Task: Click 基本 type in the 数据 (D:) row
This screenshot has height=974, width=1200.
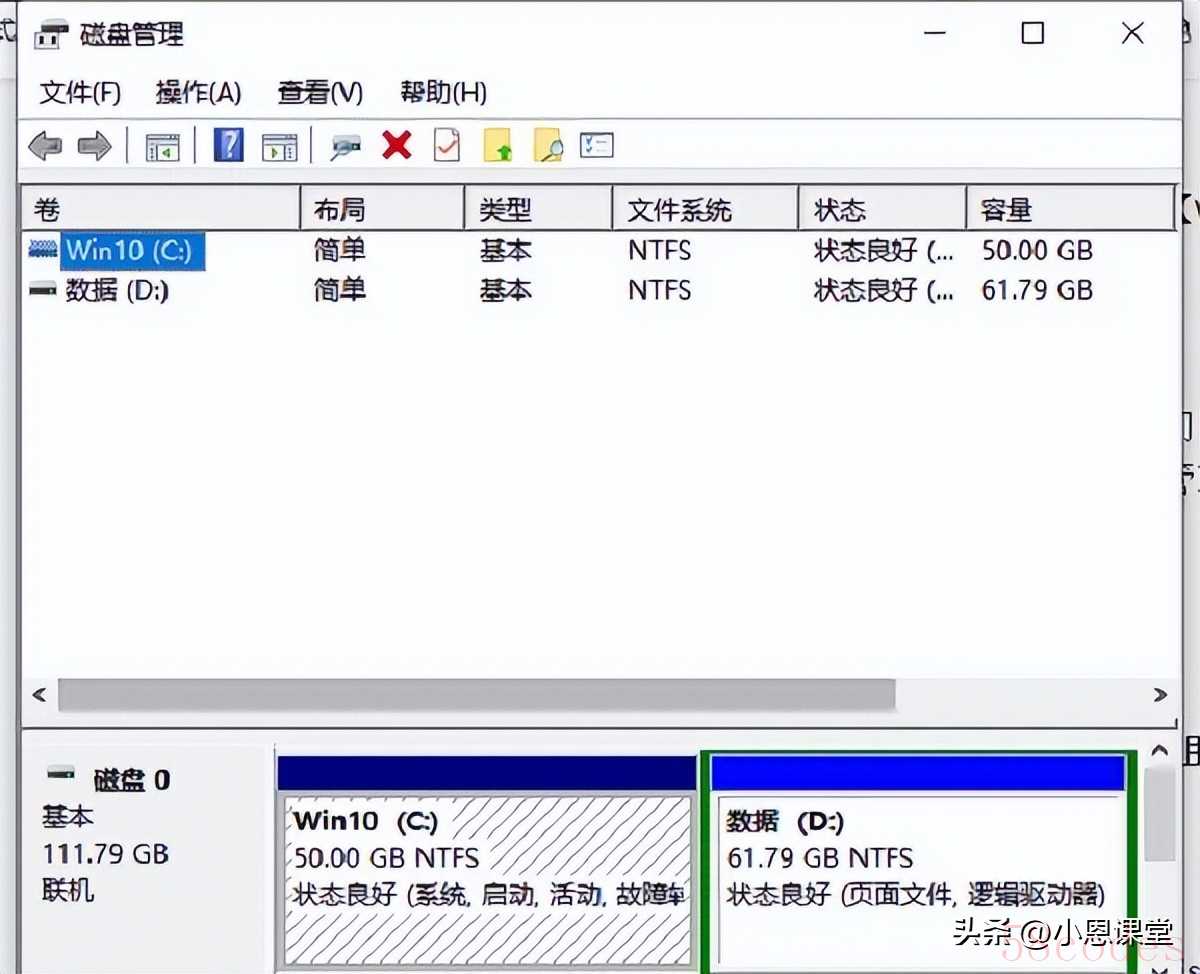Action: coord(505,291)
